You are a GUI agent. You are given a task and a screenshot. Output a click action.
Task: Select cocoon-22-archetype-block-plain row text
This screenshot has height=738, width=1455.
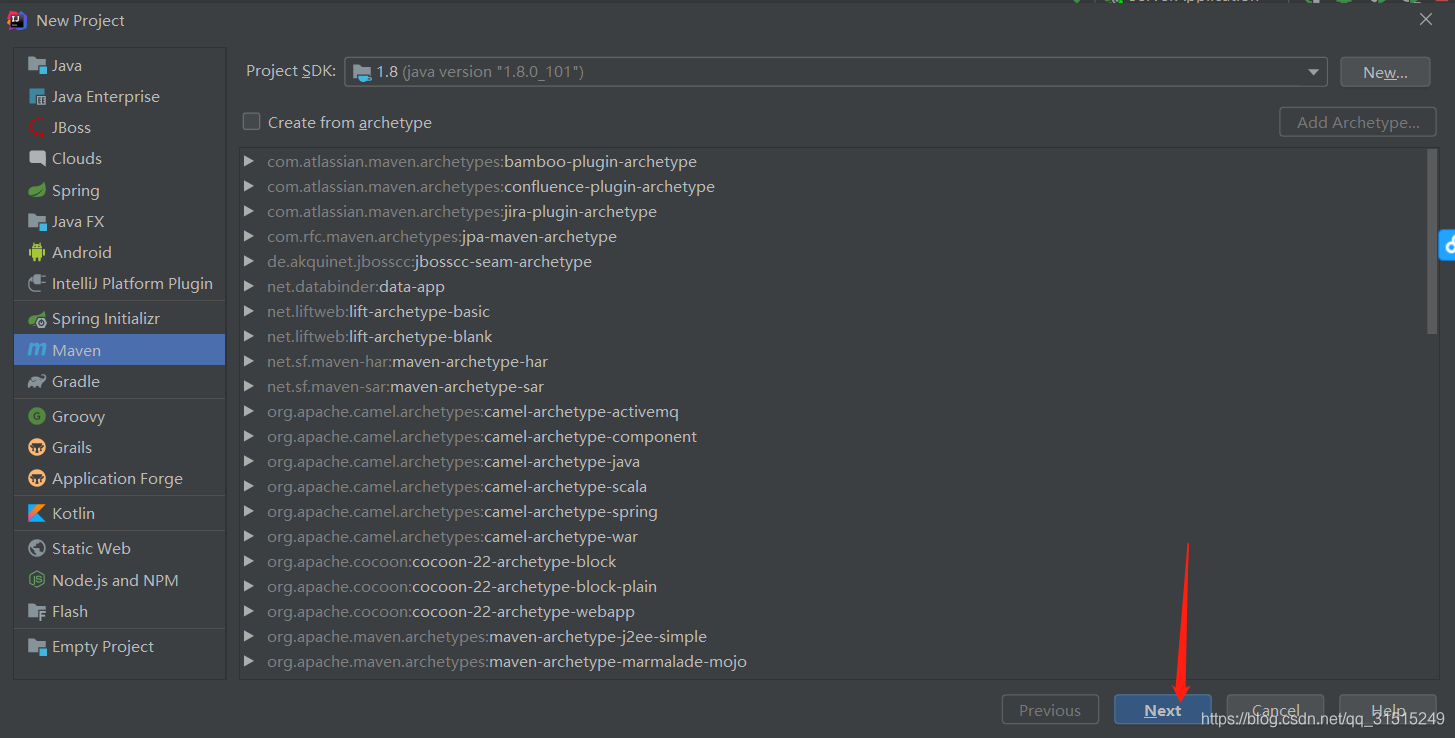coord(462,586)
